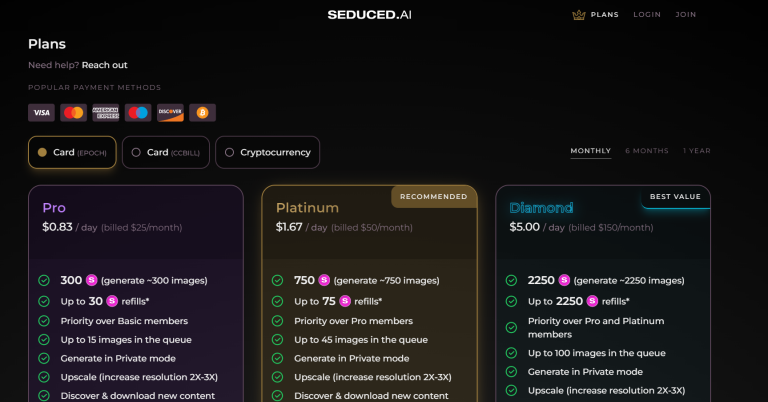768x402 pixels.
Task: Choose Cryptocurrency as payment method
Action: point(267,153)
